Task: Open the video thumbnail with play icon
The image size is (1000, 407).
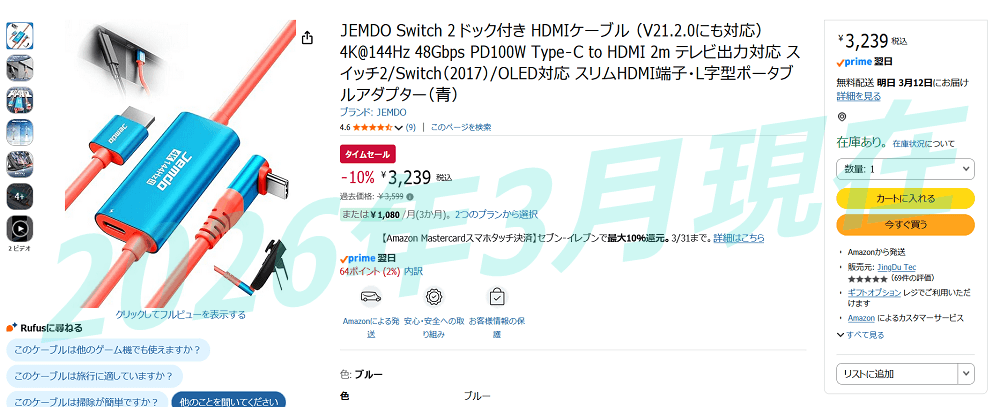Action: click(x=20, y=228)
